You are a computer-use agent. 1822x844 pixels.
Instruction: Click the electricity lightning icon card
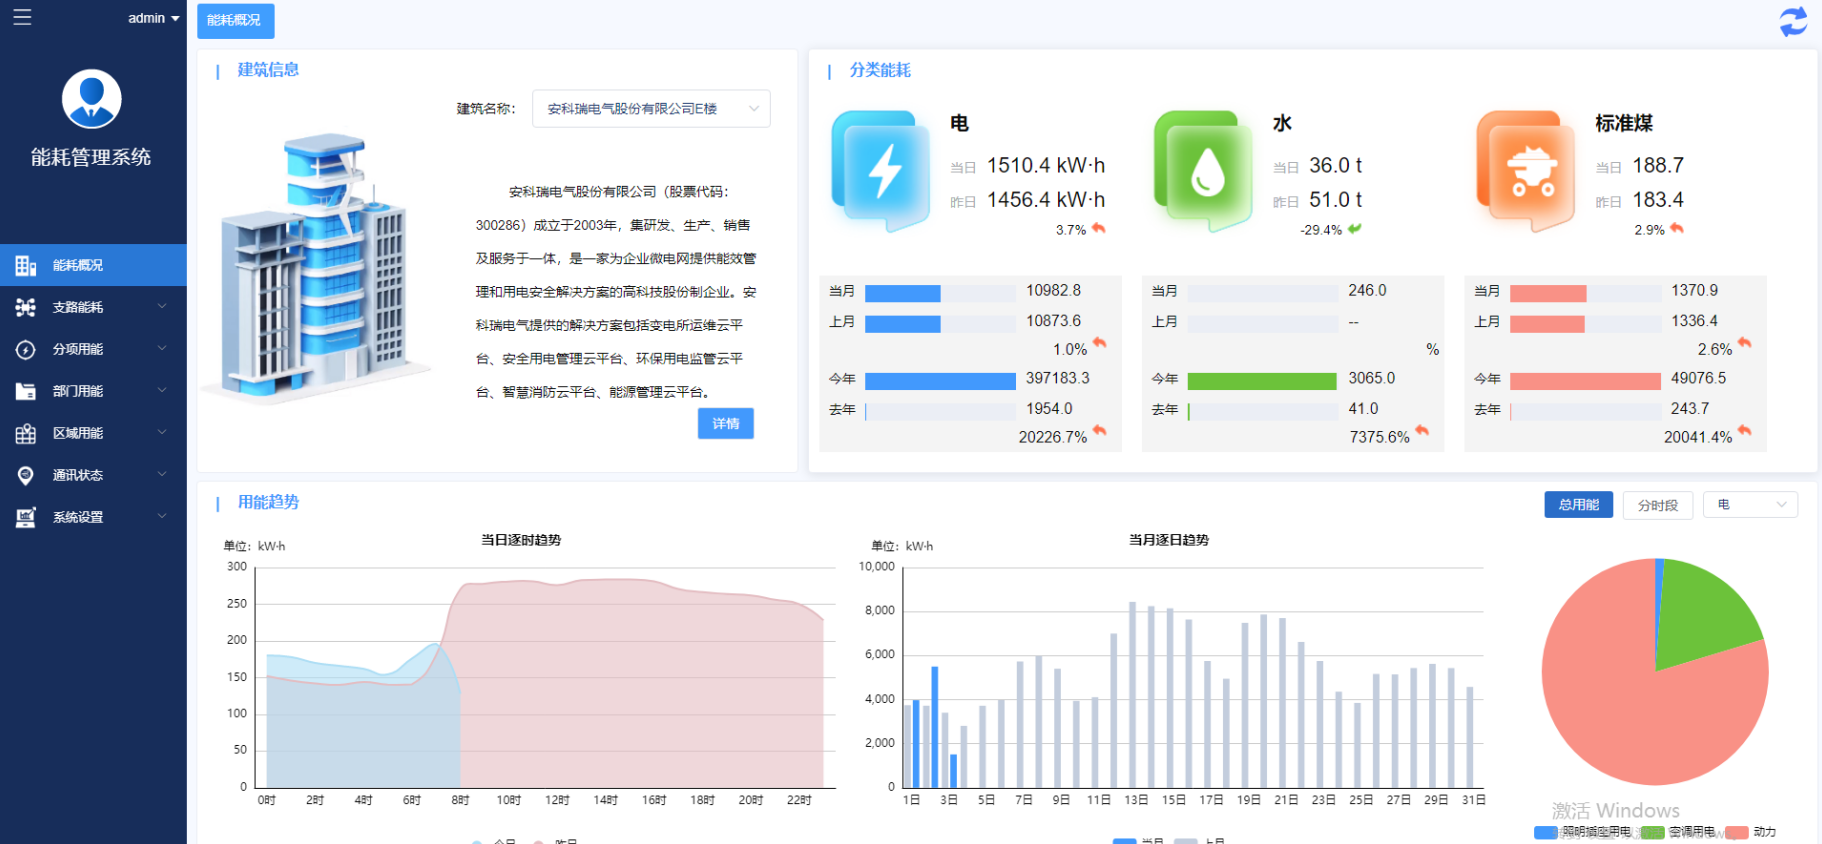coord(881,171)
